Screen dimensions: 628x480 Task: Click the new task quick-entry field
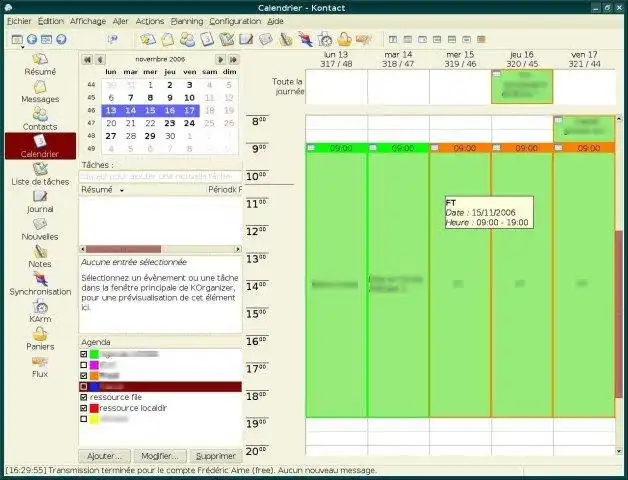point(160,176)
